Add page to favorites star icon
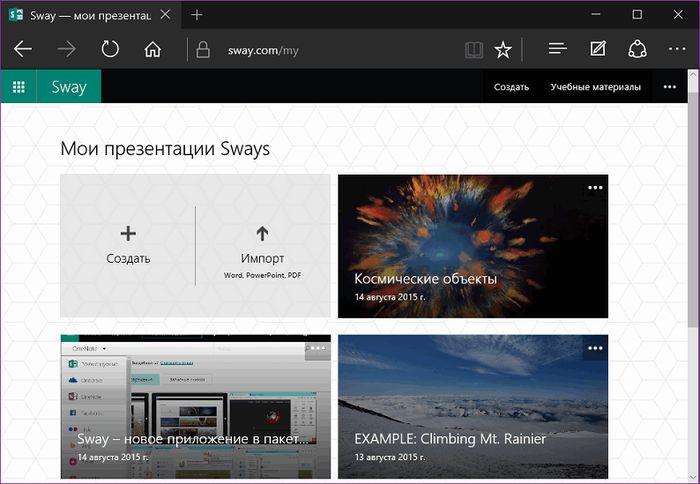The width and height of the screenshot is (700, 484). (503, 49)
